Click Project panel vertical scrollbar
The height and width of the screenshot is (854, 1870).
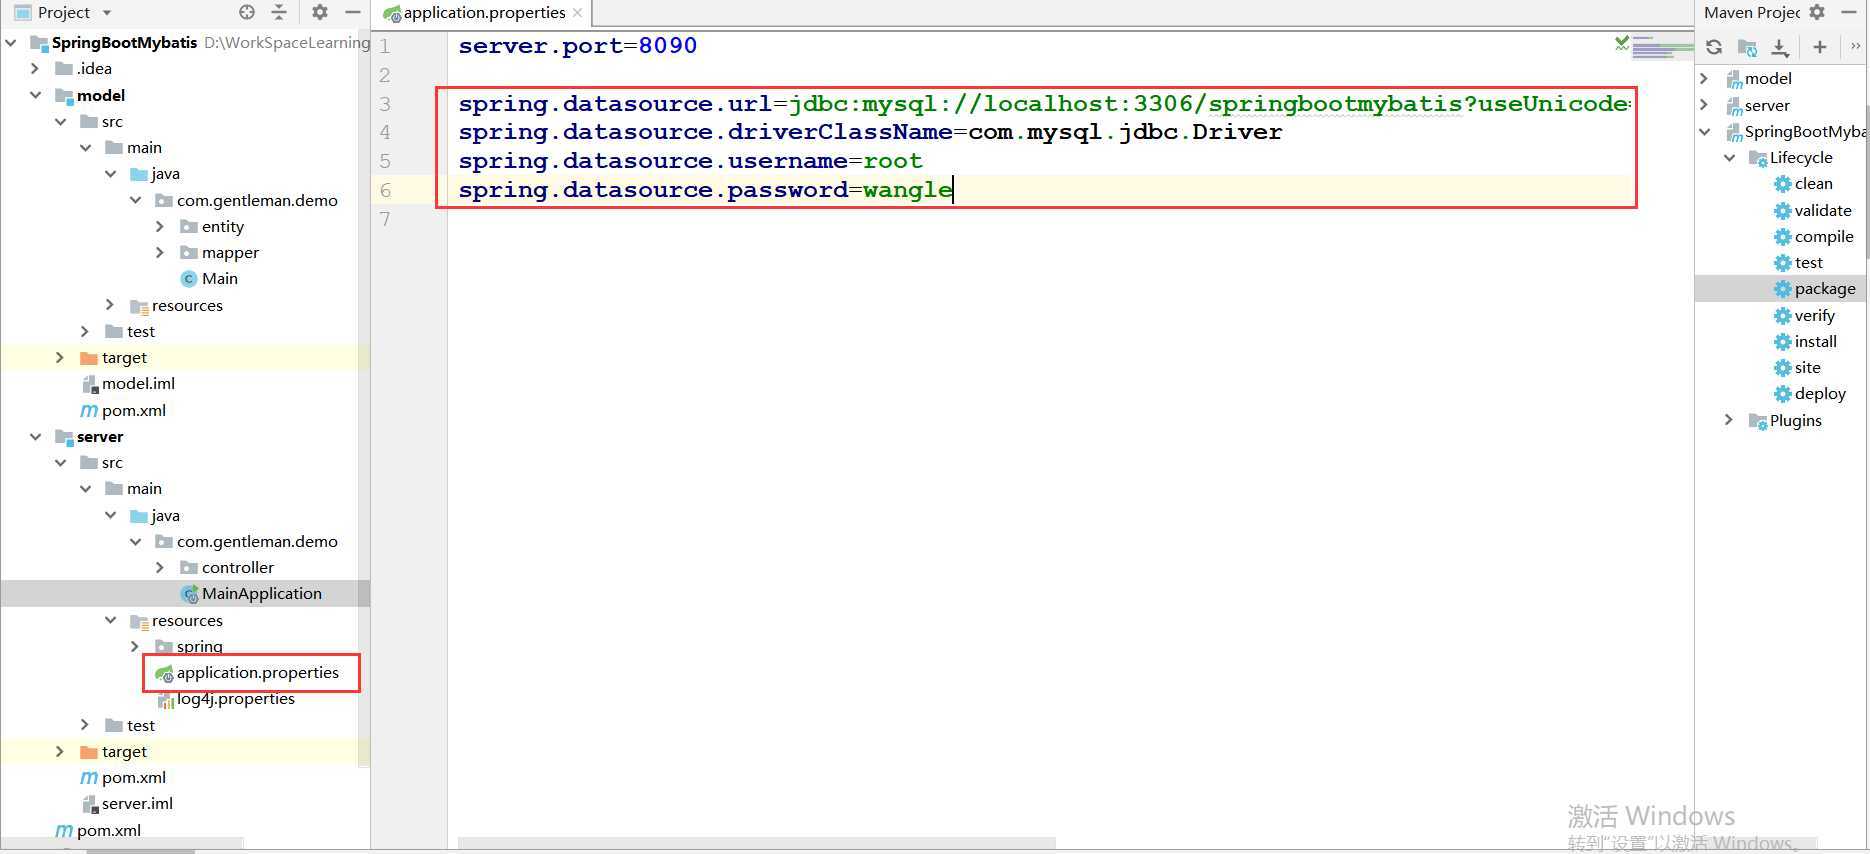[x=365, y=400]
